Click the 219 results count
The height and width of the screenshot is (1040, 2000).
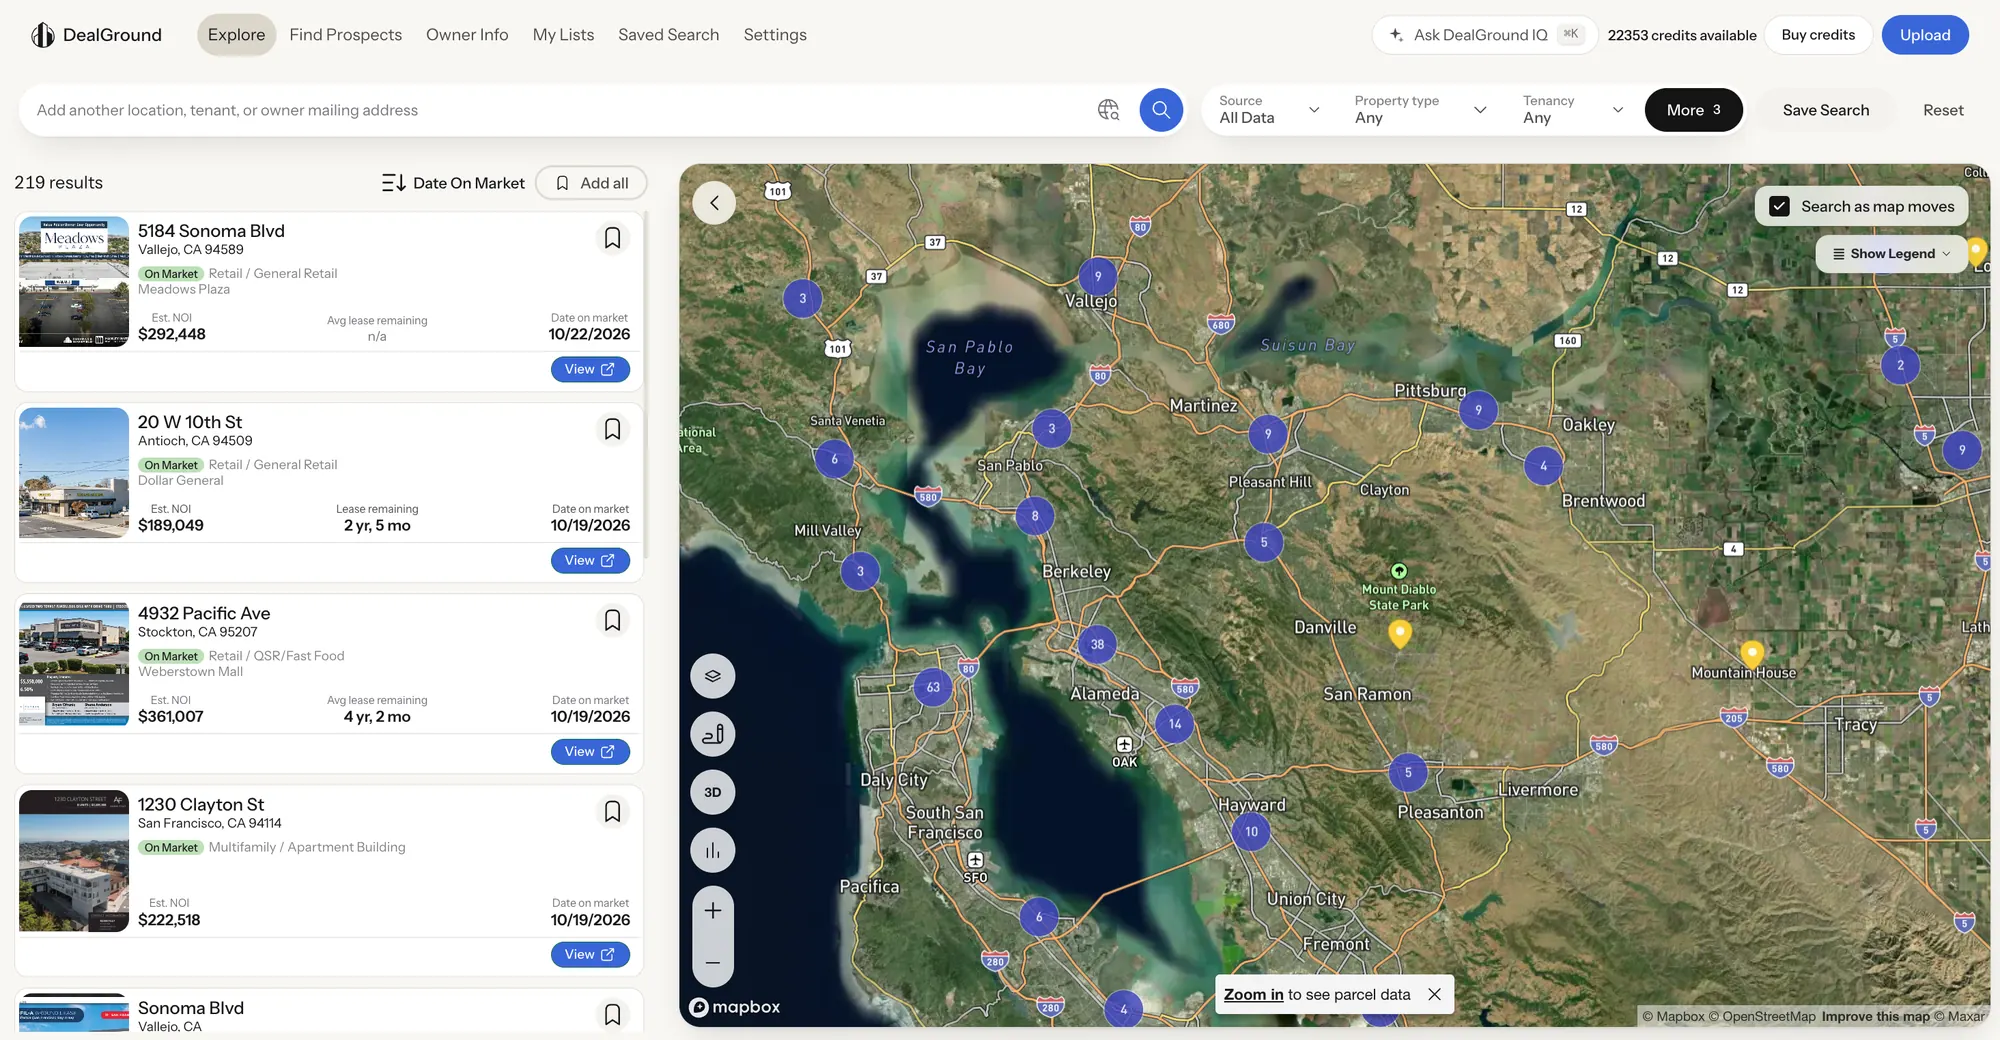[58, 183]
